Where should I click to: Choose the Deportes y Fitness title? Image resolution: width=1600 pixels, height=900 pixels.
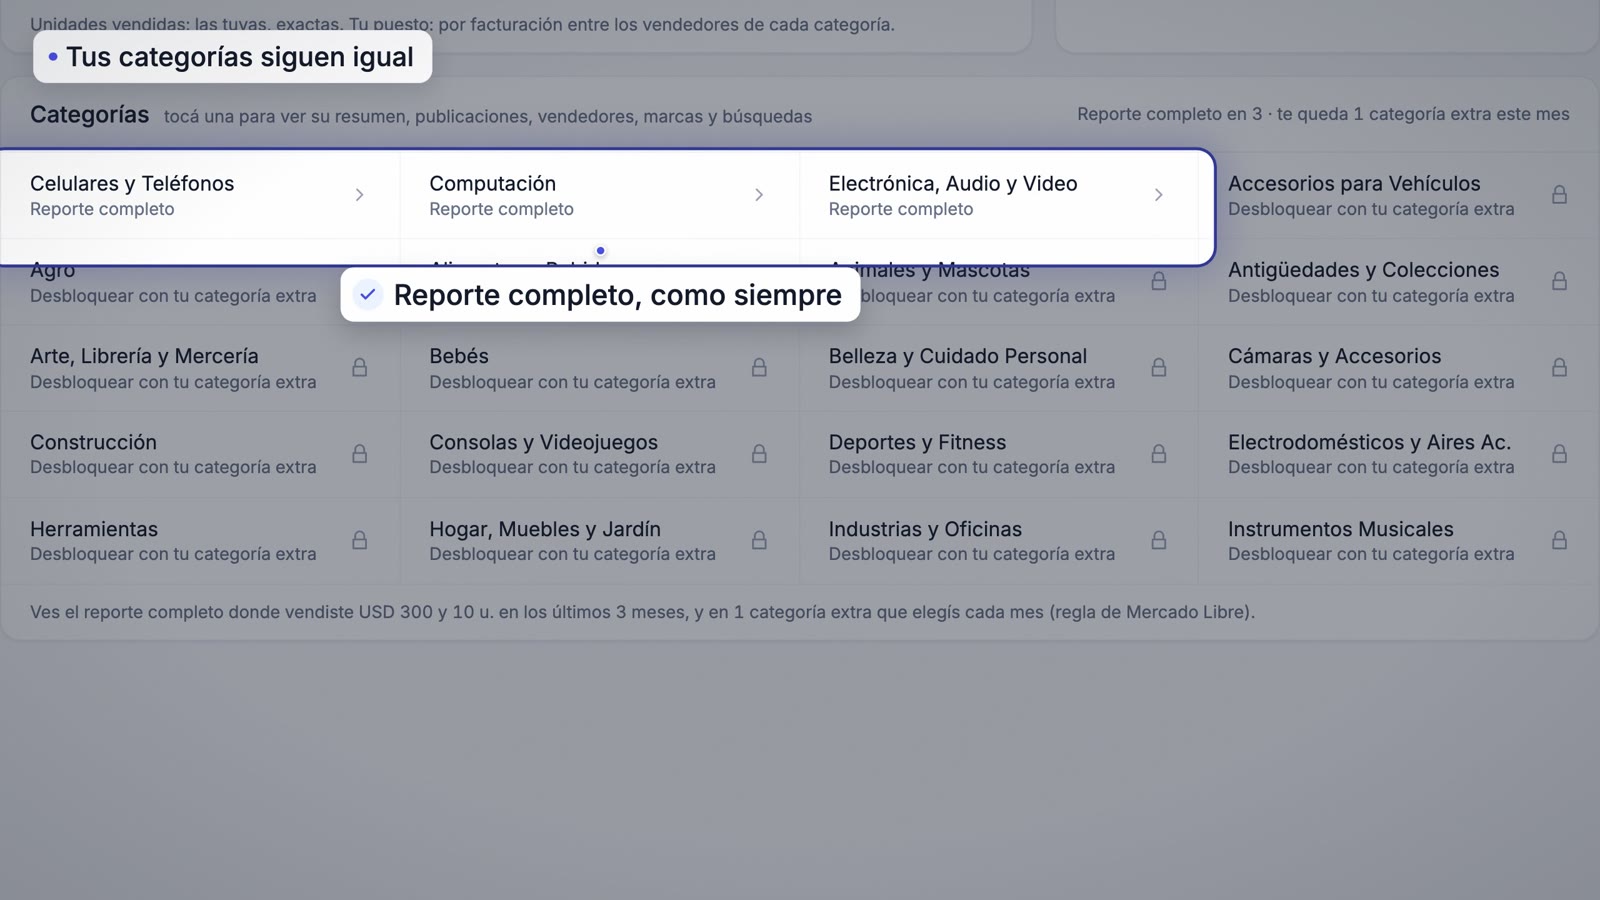click(x=917, y=442)
